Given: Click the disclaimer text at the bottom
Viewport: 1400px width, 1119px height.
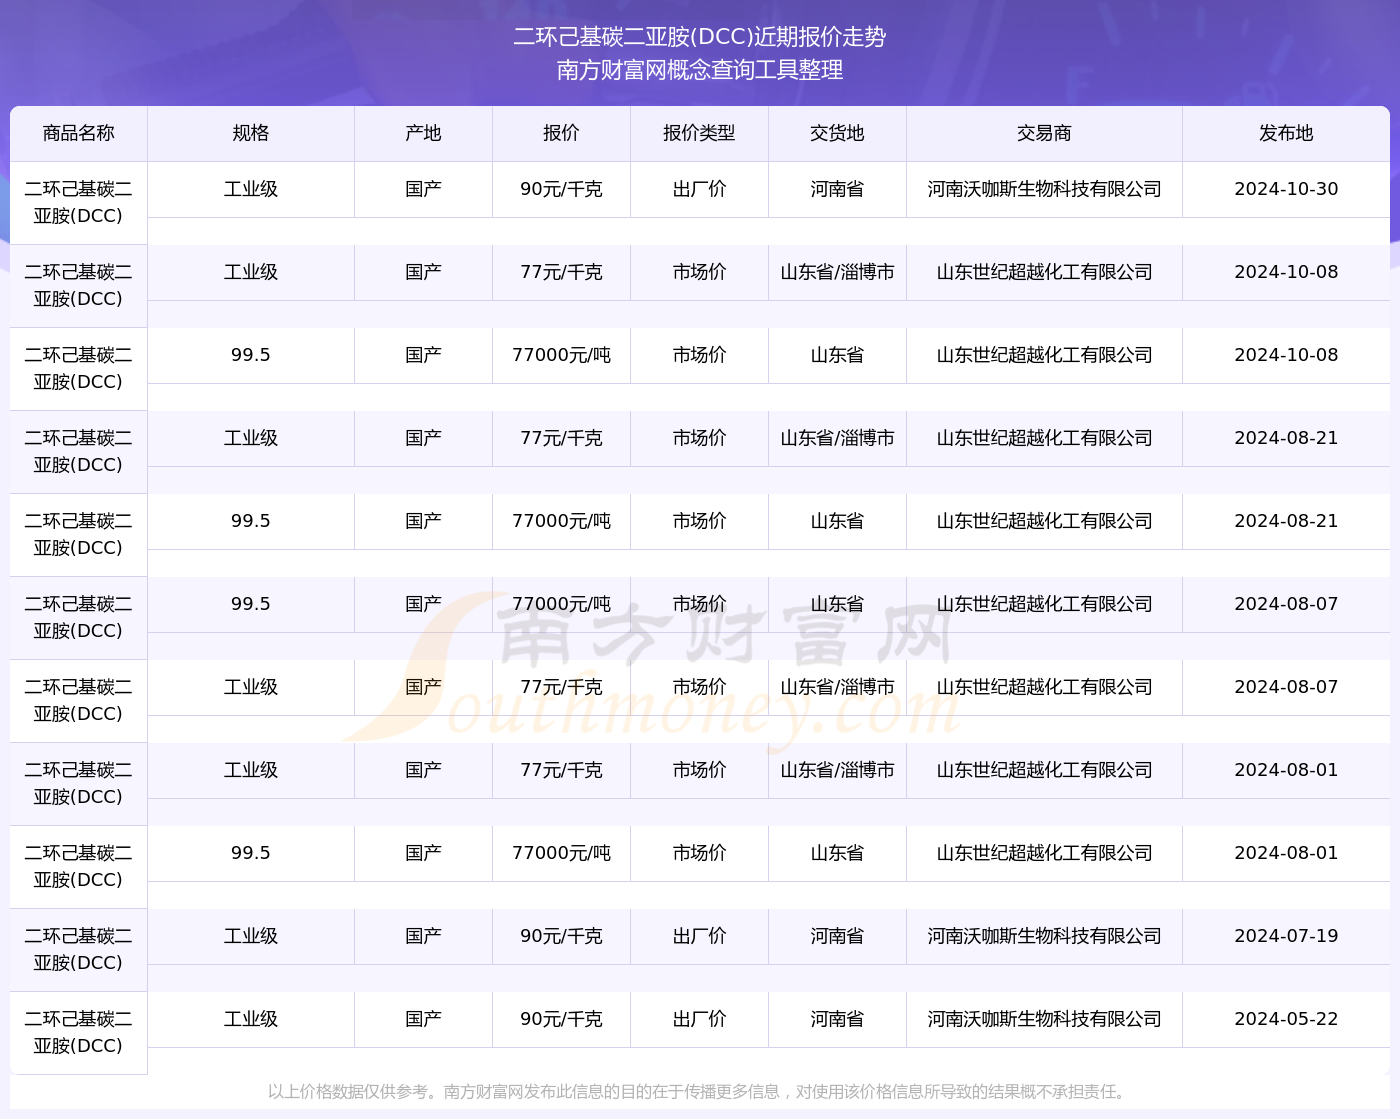Looking at the screenshot, I should point(696,1091).
